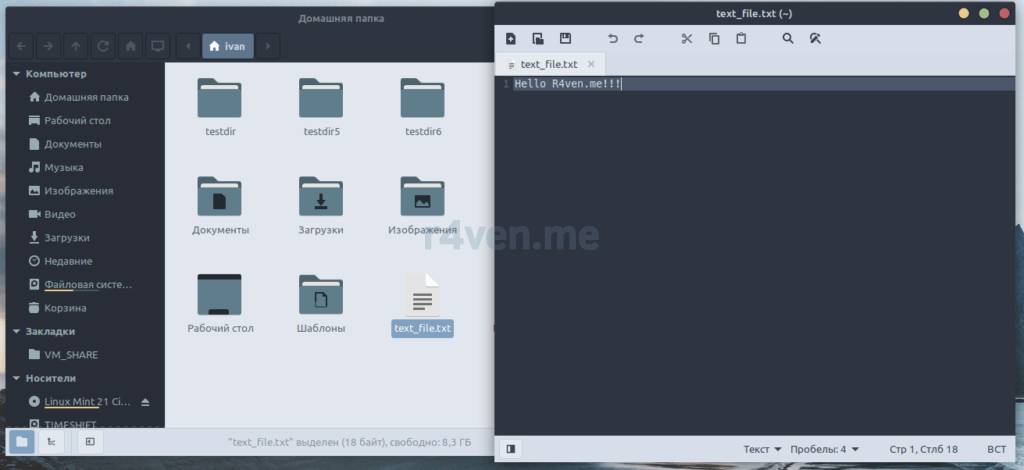Cut the selected text with scissors icon
Image resolution: width=1024 pixels, height=470 pixels.
686,39
